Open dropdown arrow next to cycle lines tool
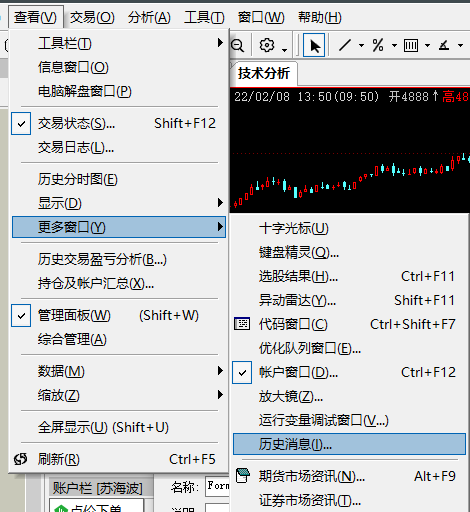Screen dimensions: 470x512 click(427, 45)
